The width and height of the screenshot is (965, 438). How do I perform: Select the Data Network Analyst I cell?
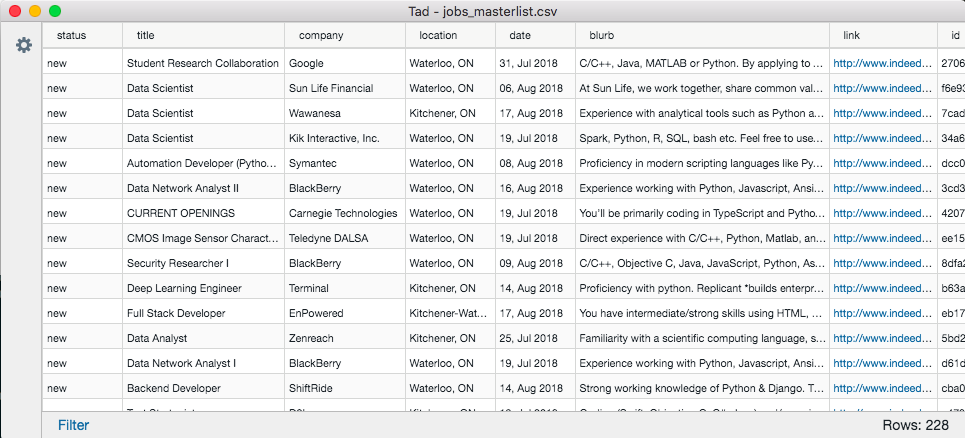coord(203,363)
